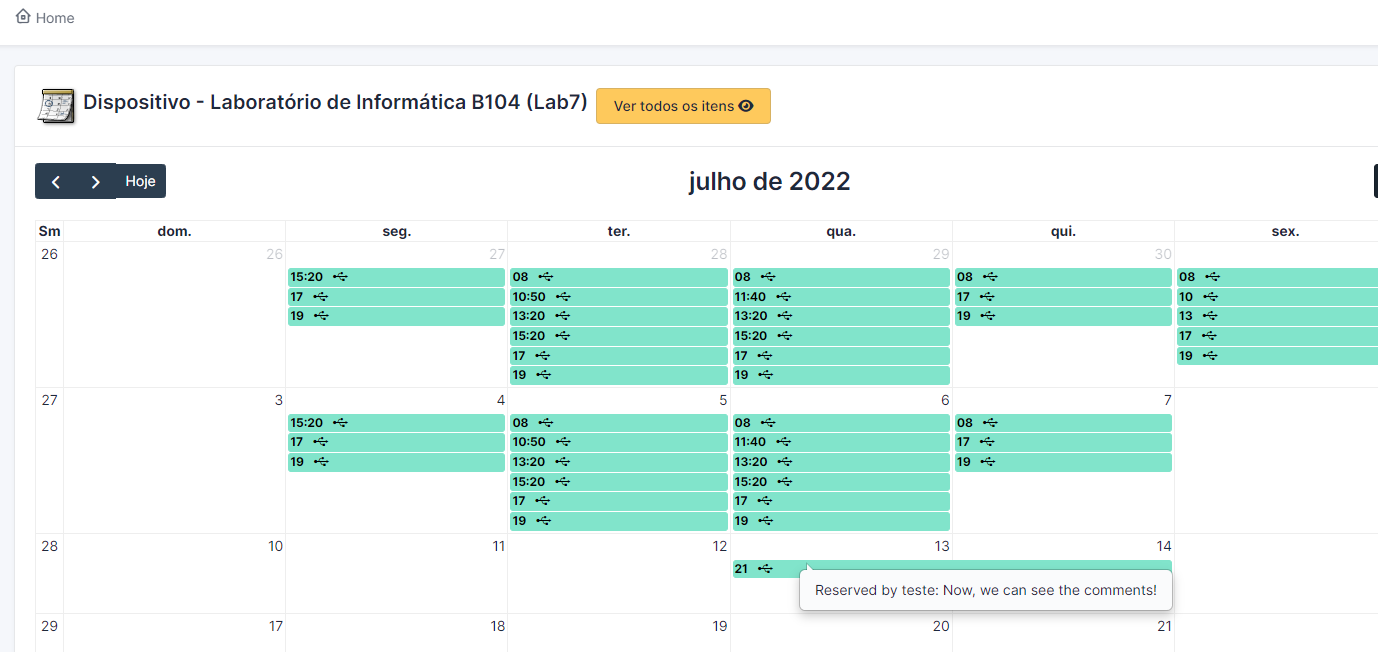The image size is (1378, 652).
Task: Select week number 28 in Sm column
Action: tap(49, 546)
